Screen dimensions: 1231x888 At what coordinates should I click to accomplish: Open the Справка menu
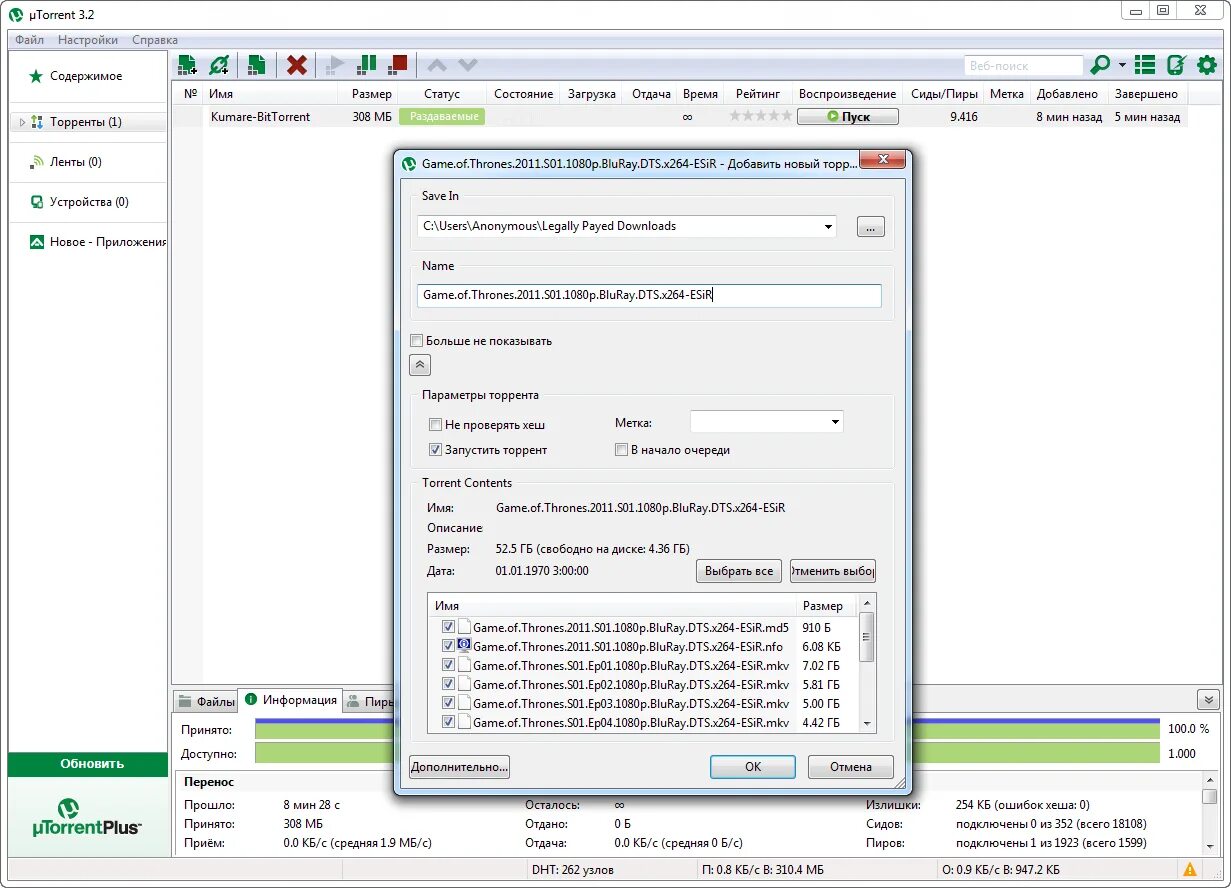pyautogui.click(x=155, y=40)
